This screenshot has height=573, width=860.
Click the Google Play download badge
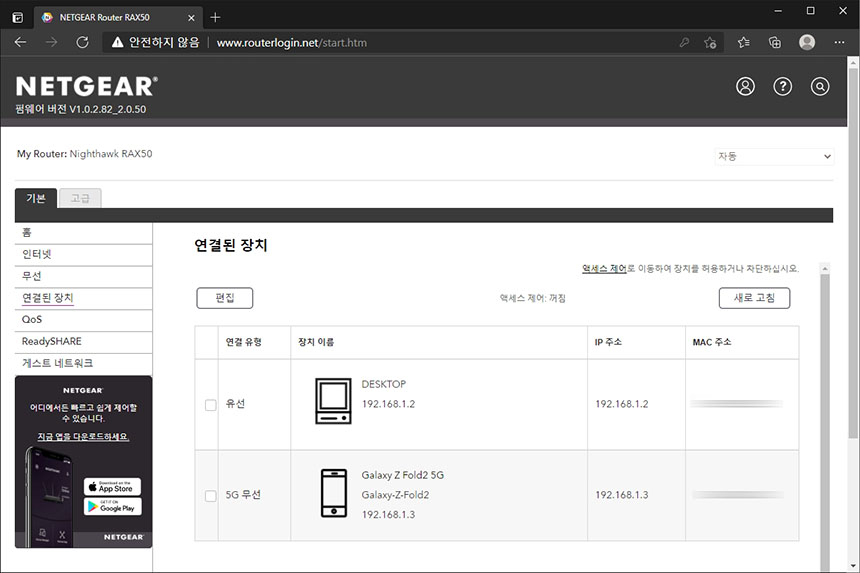pos(112,507)
